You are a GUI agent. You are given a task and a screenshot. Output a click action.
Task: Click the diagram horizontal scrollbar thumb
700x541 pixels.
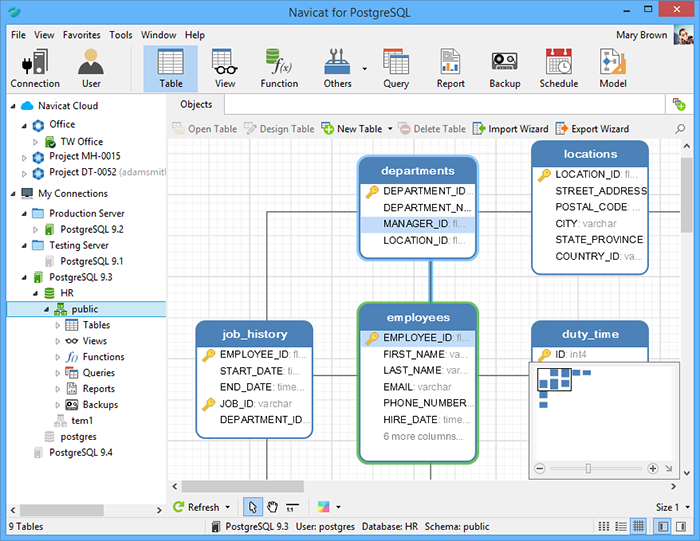242,487
